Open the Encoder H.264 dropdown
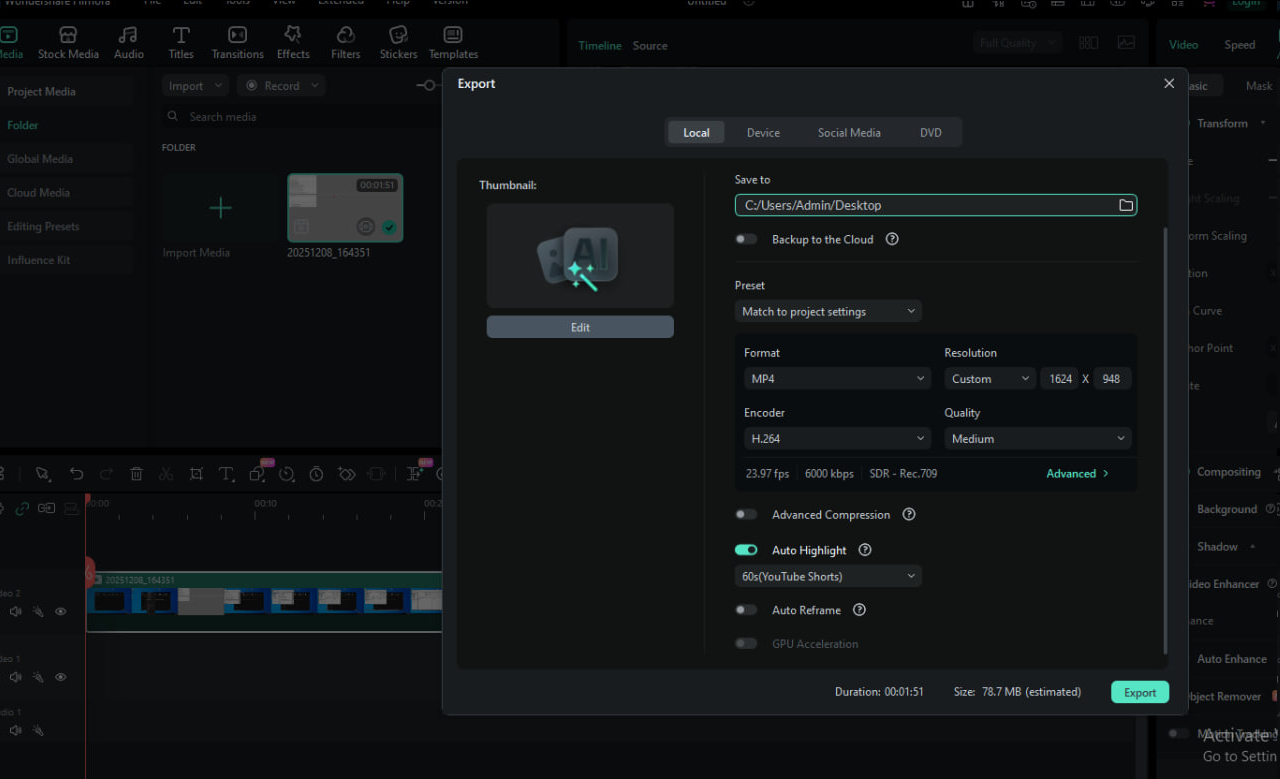The width and height of the screenshot is (1280, 779). click(838, 439)
